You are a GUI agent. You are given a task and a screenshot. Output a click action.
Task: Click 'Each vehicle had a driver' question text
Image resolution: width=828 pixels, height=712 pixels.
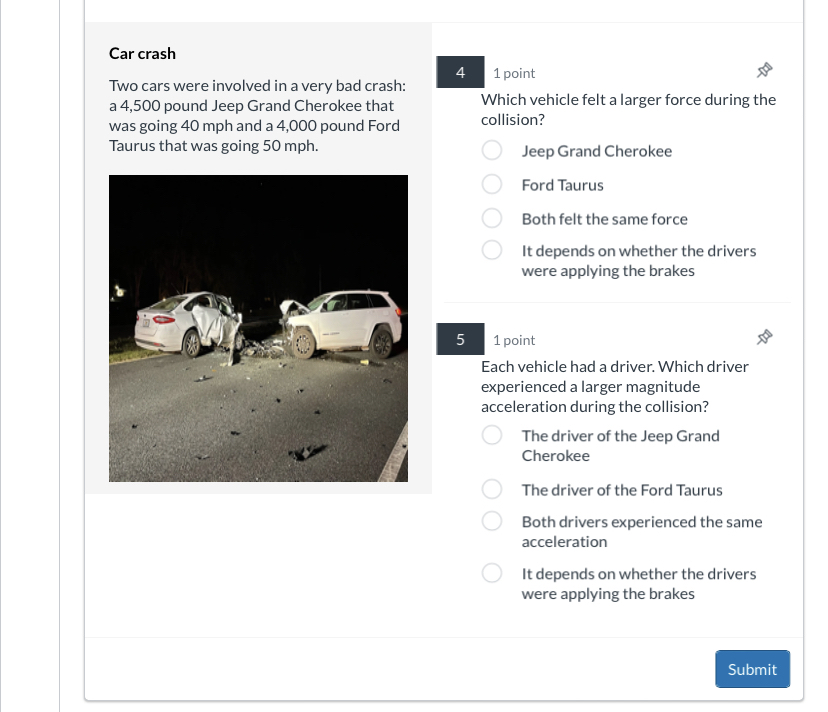pos(615,387)
